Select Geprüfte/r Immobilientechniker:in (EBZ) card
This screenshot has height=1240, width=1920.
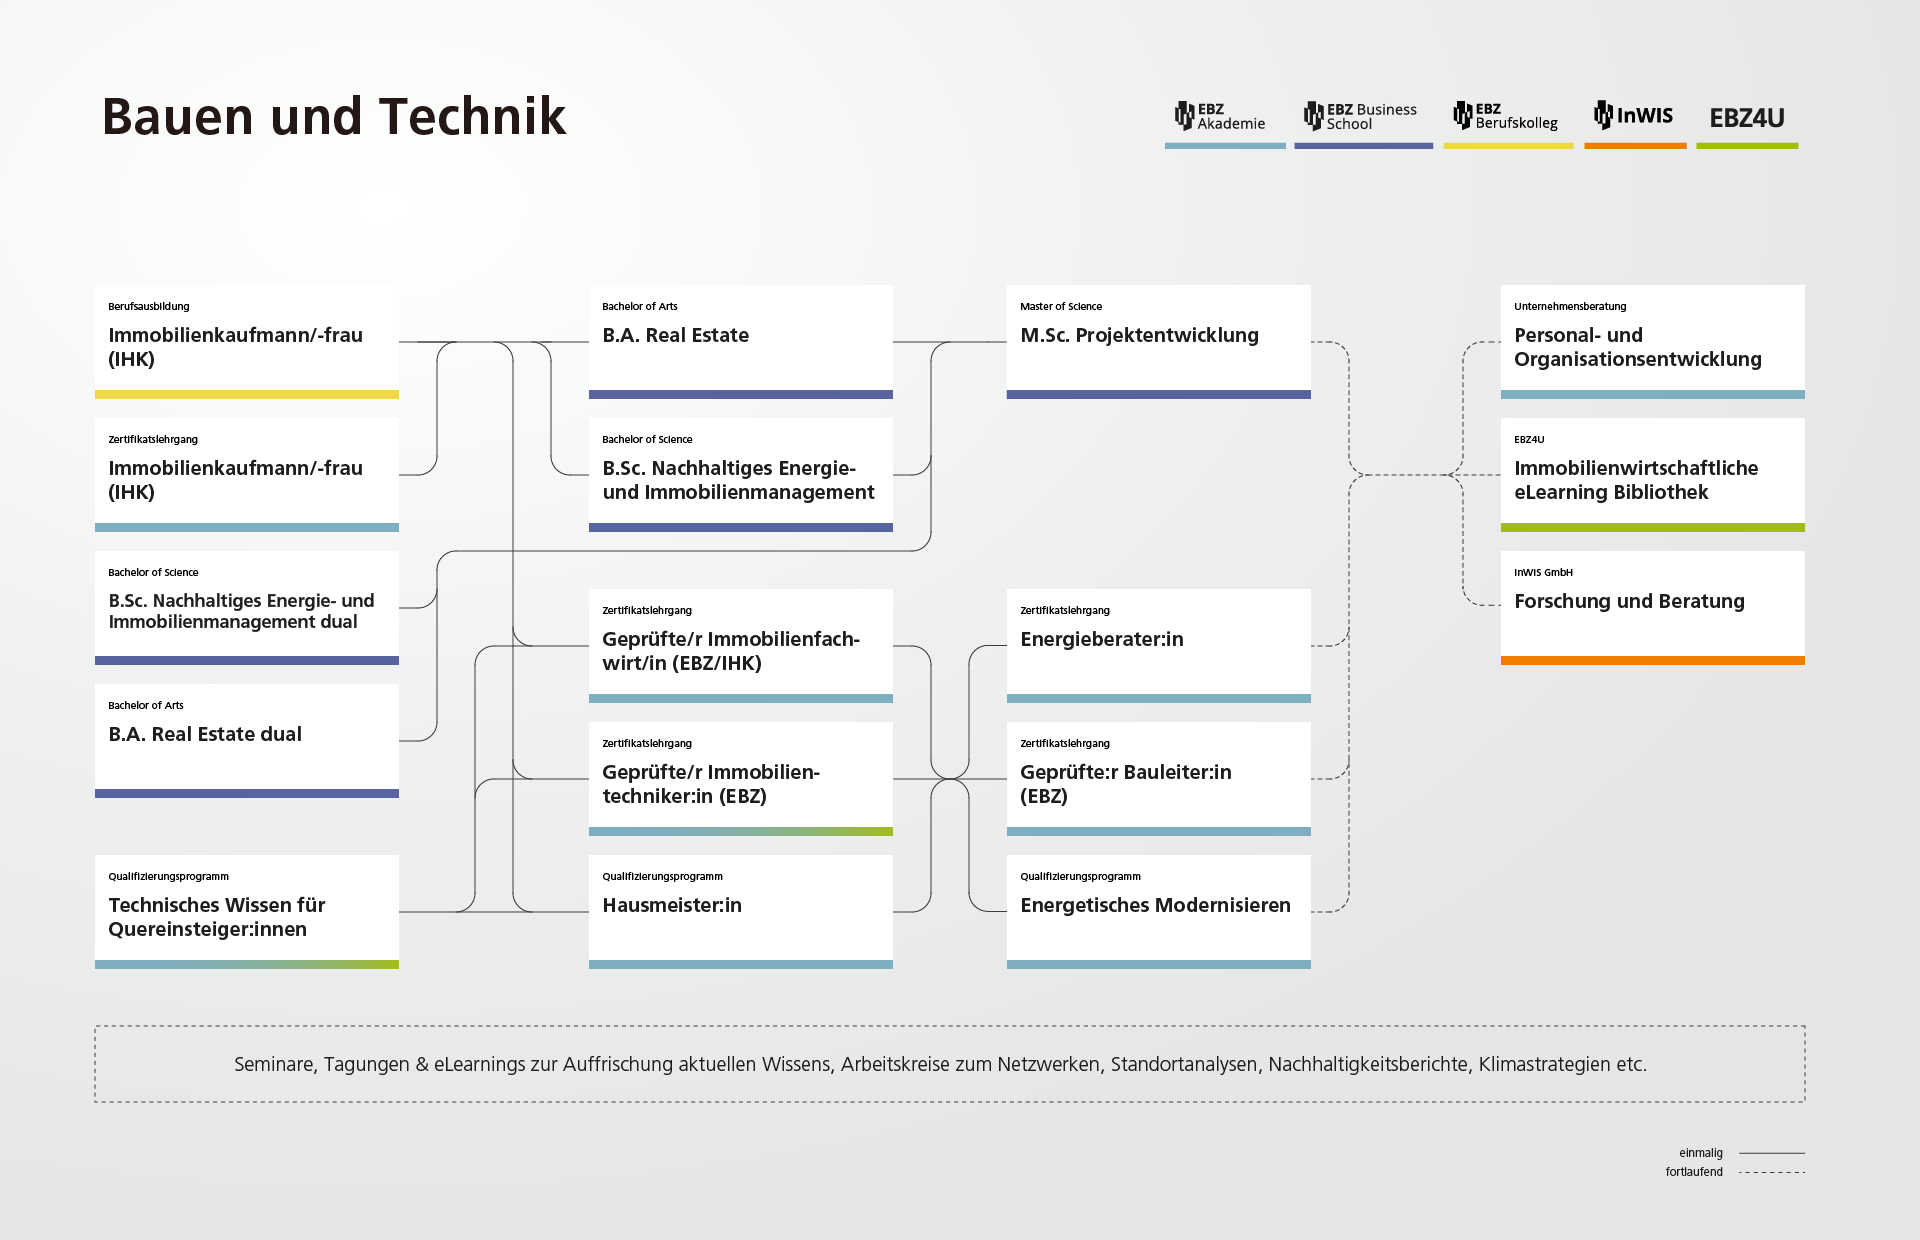coord(741,779)
